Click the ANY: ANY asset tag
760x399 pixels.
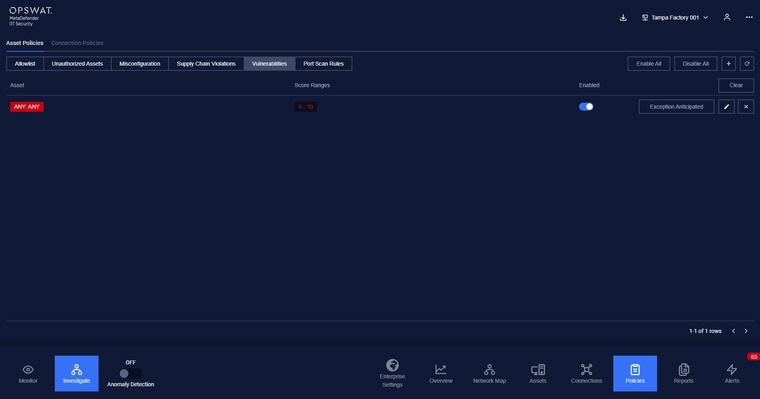(27, 107)
